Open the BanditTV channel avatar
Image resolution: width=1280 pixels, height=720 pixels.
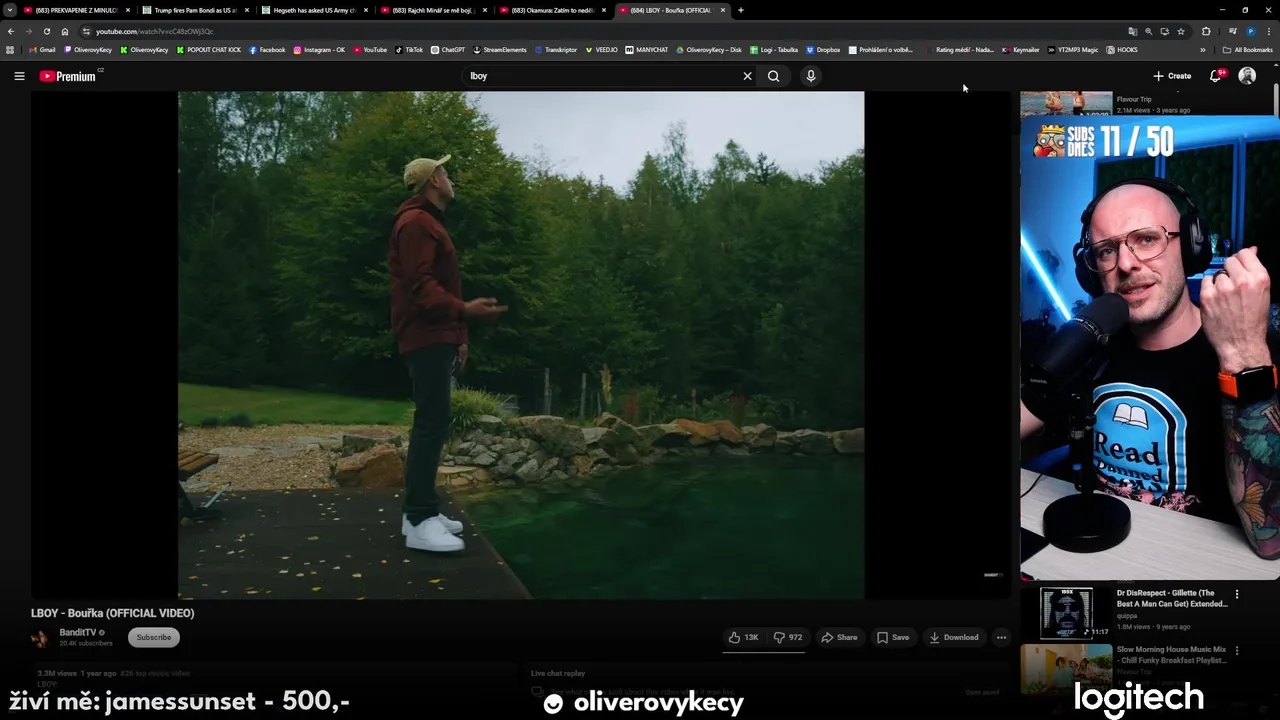click(x=40, y=638)
